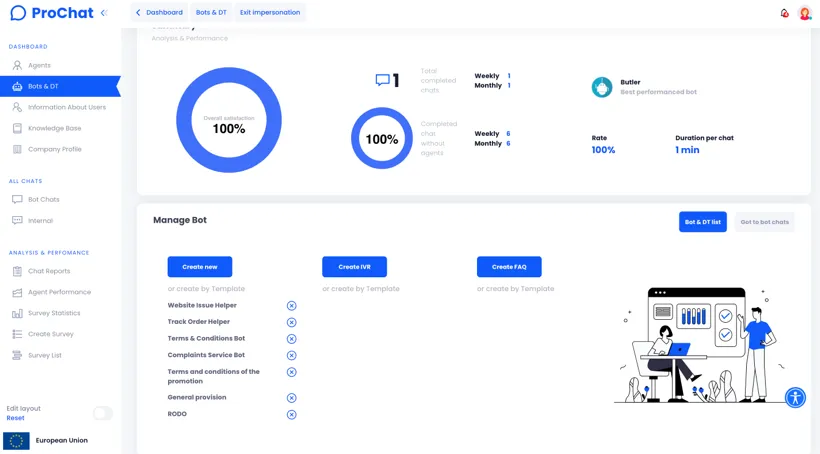Open the user avatar profile menu
The height and width of the screenshot is (454, 820).
pyautogui.click(x=805, y=13)
